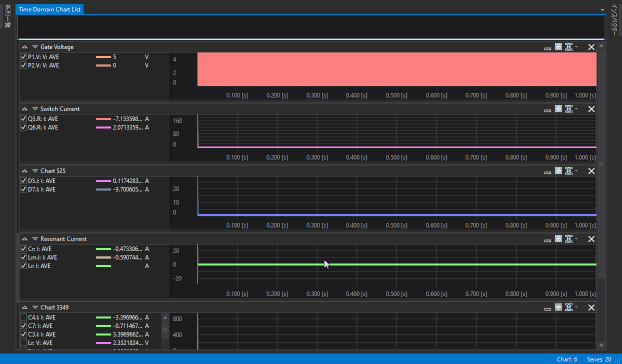Click time-axis fit icon in Chart 3349 header
Viewport: 622px width, 364px height.
569,307
